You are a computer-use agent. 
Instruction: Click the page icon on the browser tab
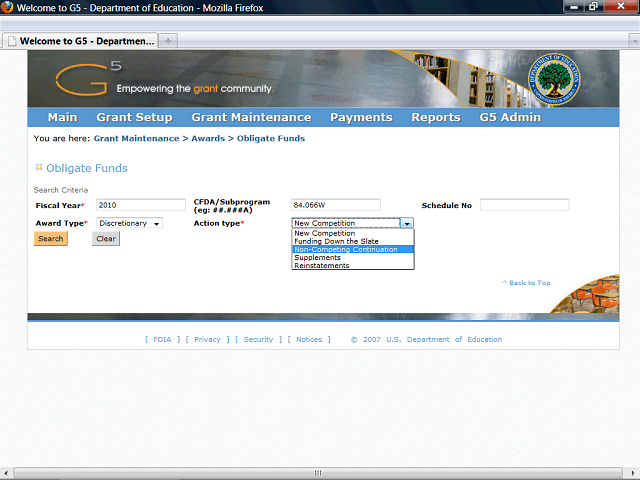click(x=12, y=41)
